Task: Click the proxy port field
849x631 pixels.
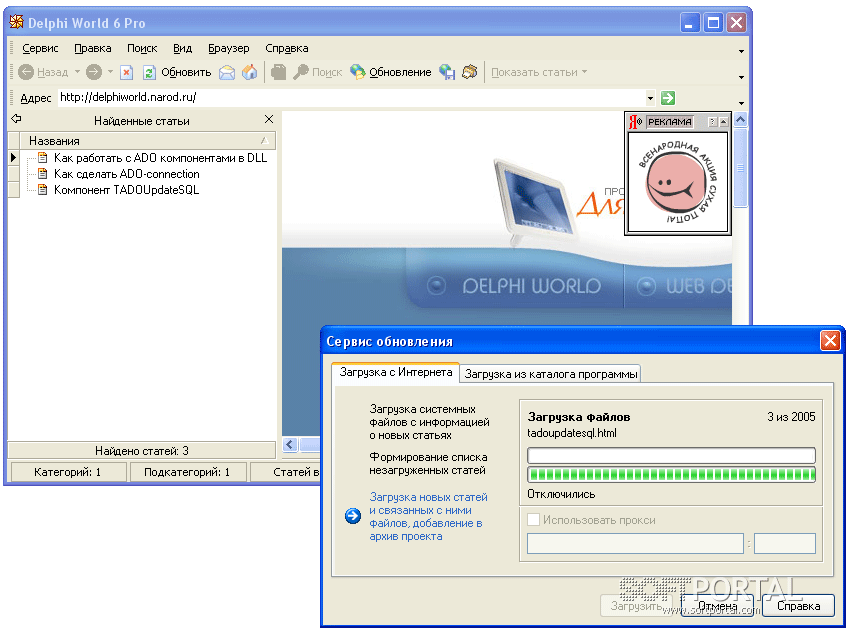Action: pos(785,543)
